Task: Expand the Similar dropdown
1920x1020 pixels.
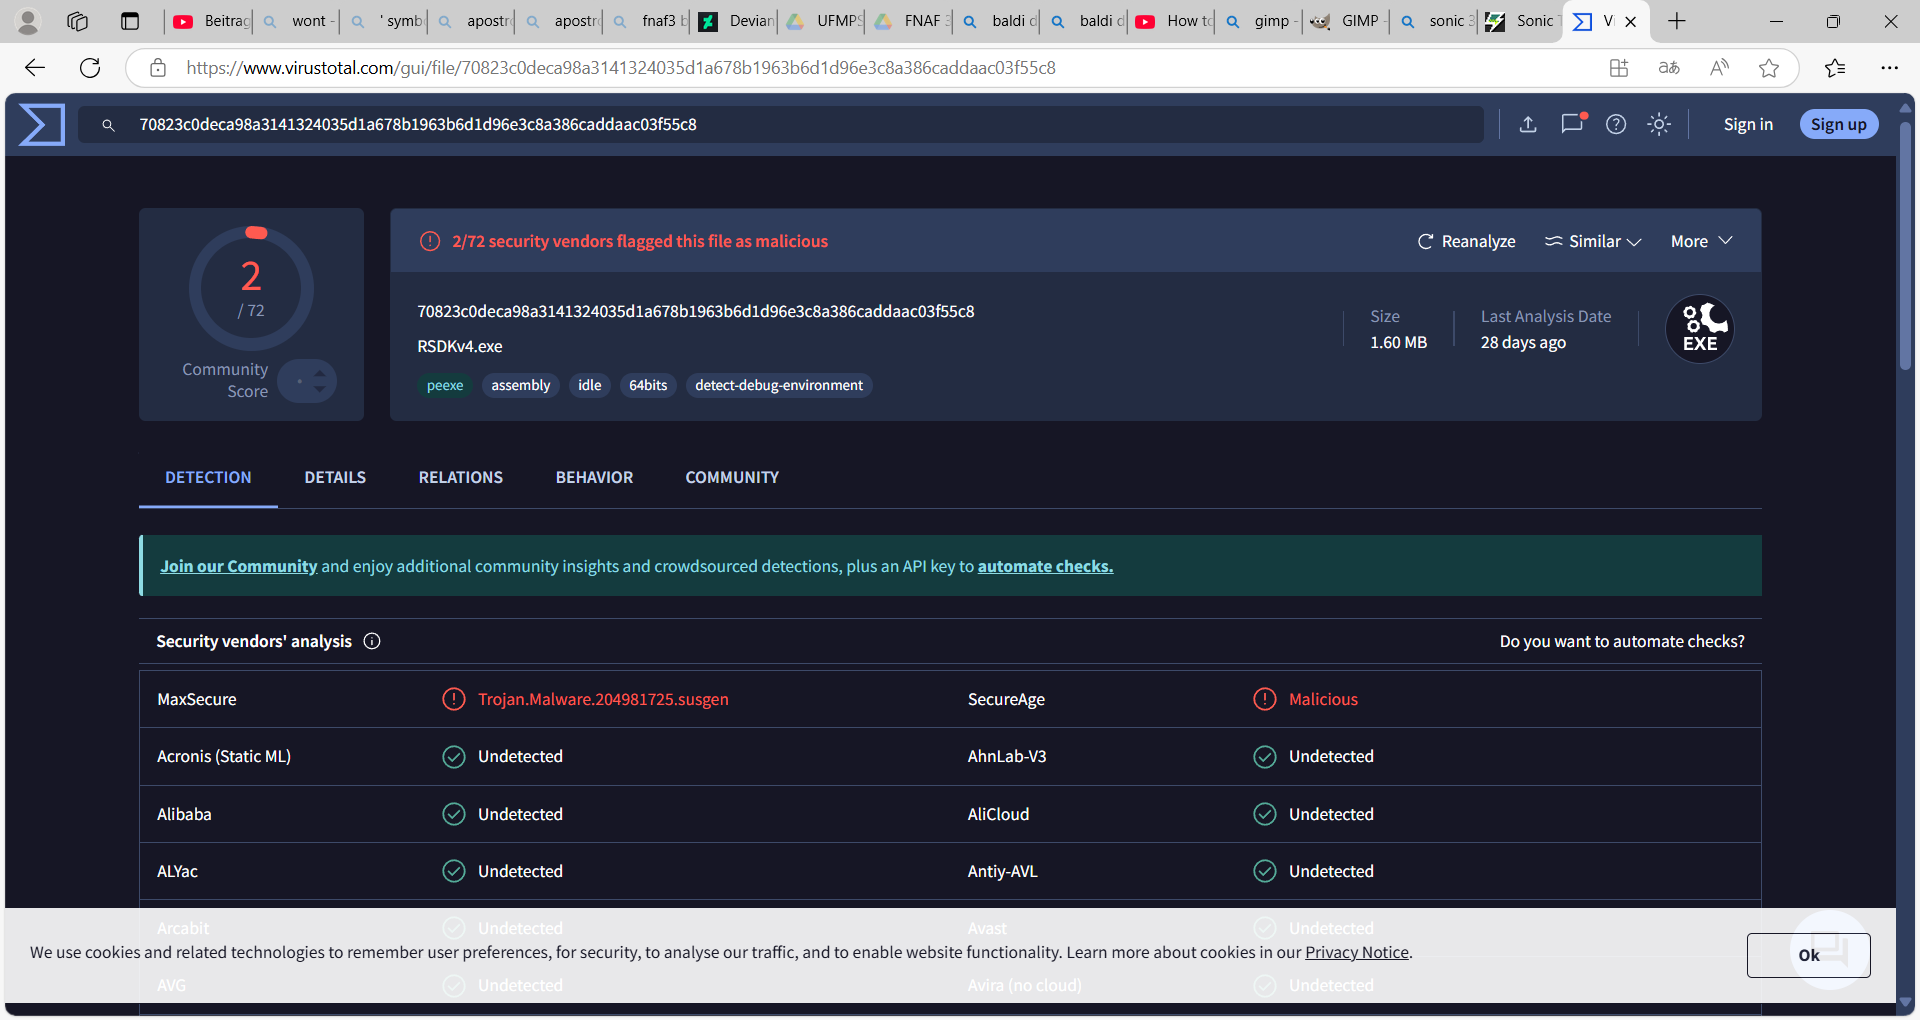Action: 1593,241
